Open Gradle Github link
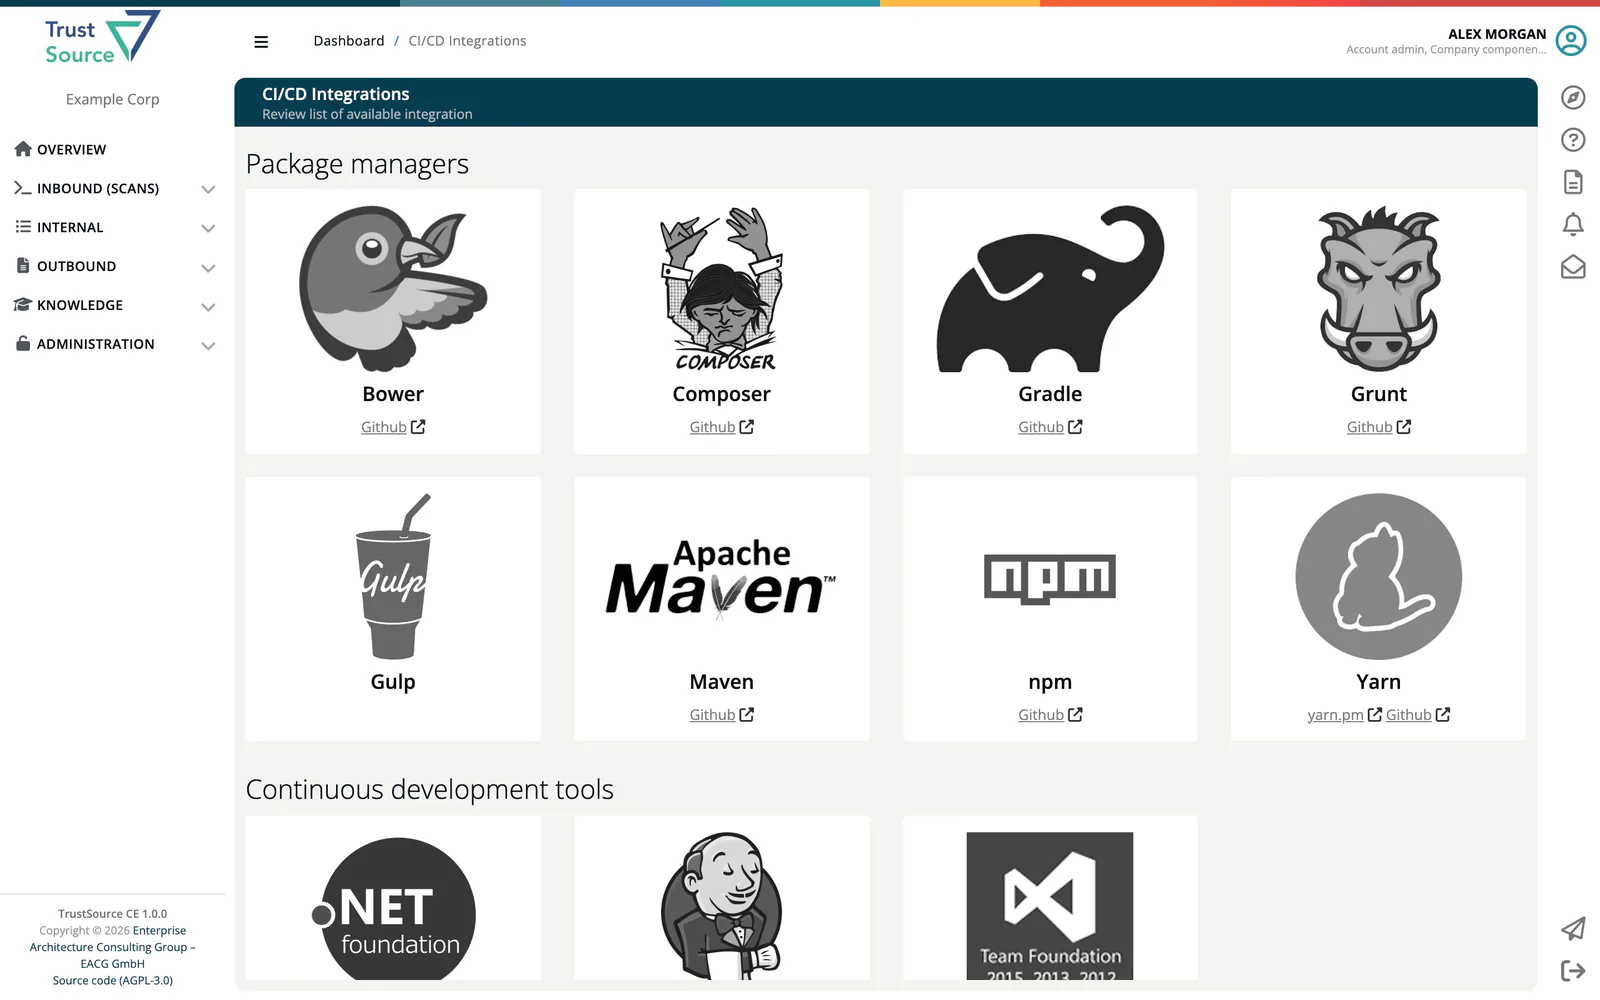The height and width of the screenshot is (1000, 1600). click(x=1050, y=427)
